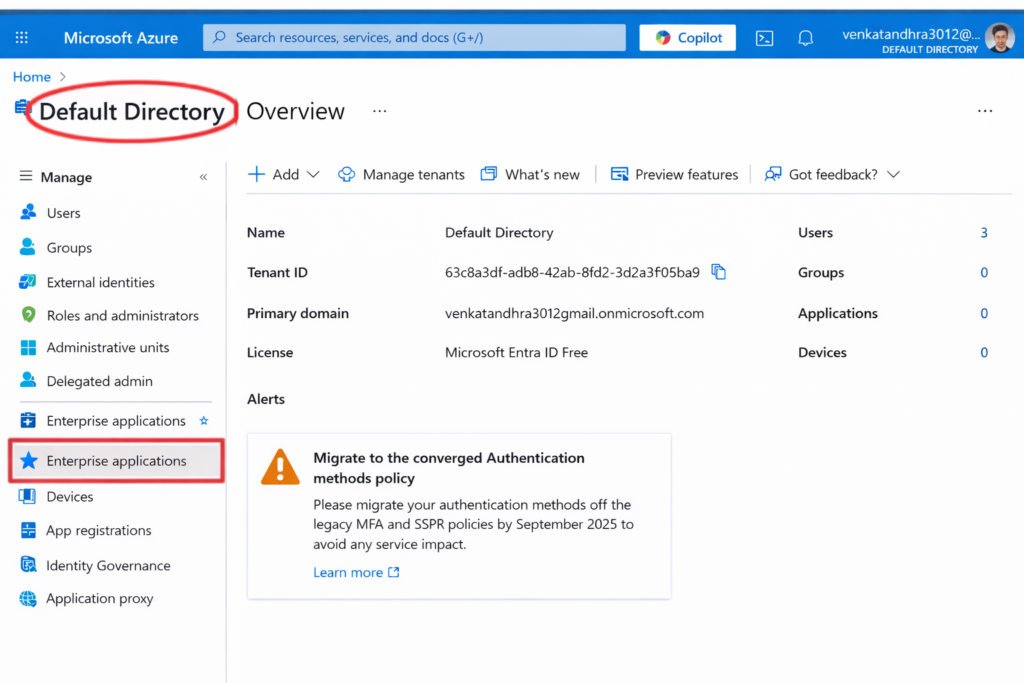Click the Users count 3

pos(984,232)
